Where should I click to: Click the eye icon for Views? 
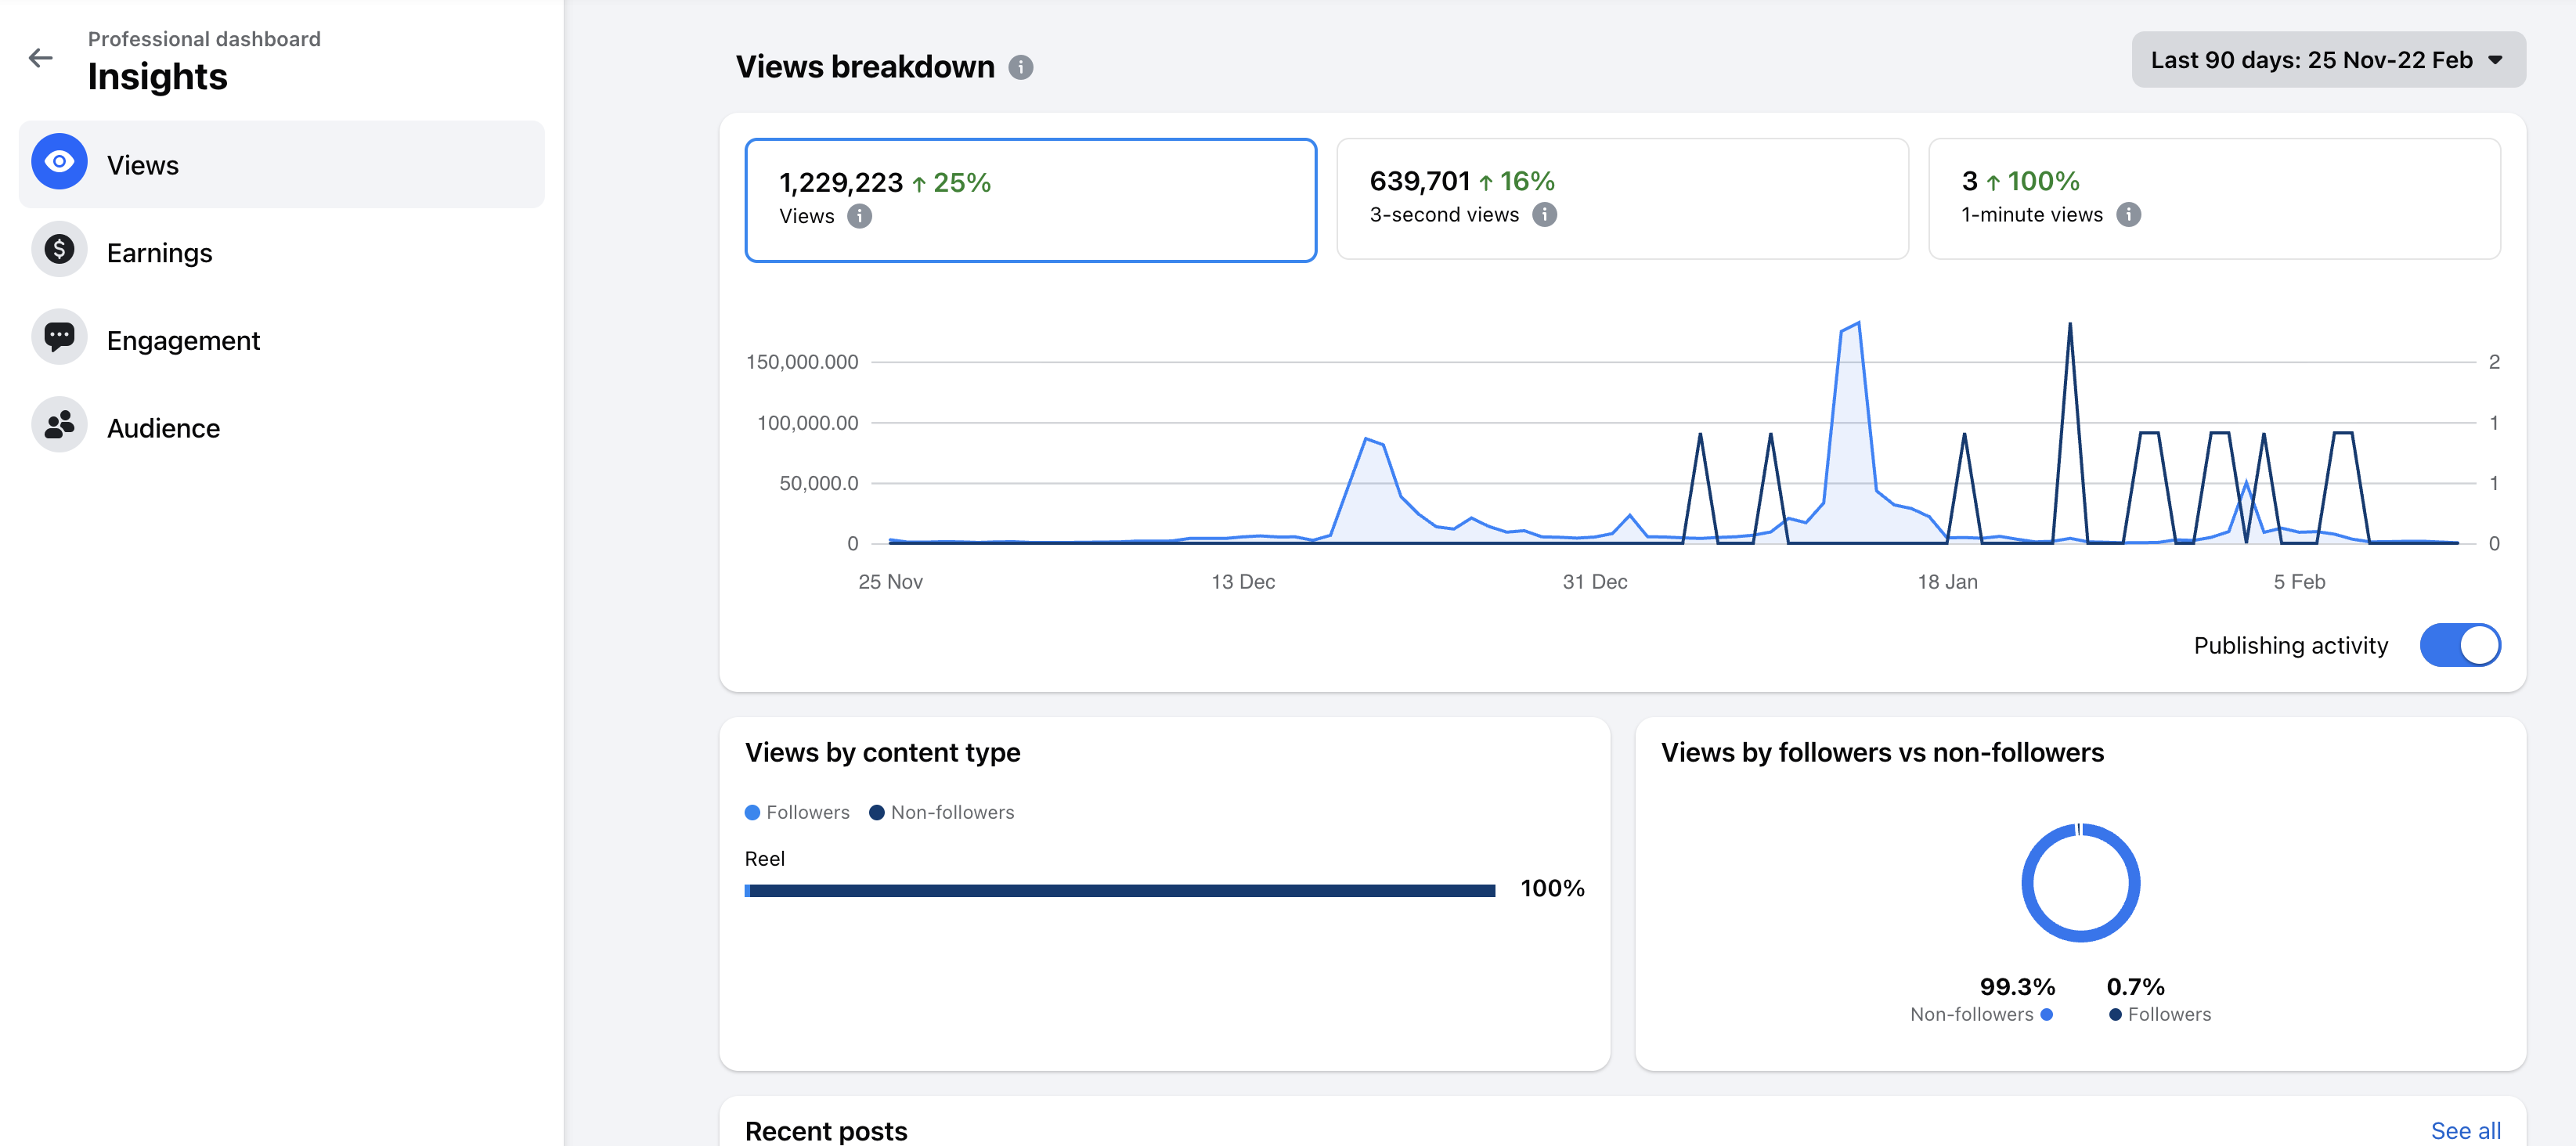click(59, 162)
